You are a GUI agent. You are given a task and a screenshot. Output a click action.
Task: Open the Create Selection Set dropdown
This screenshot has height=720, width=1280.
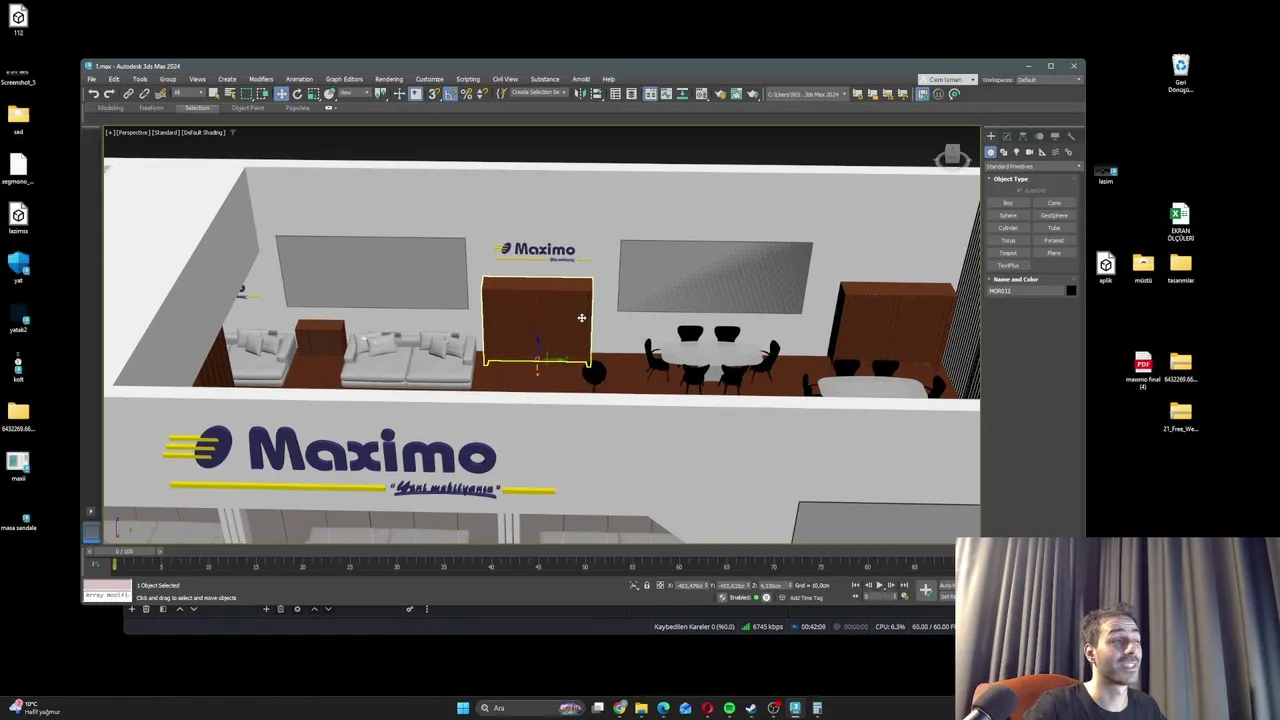[539, 94]
